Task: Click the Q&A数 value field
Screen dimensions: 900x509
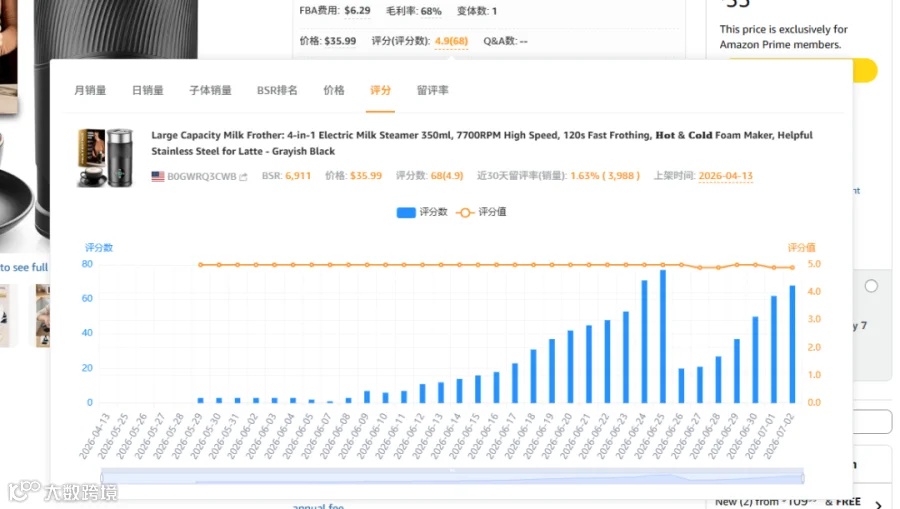Action: point(523,41)
